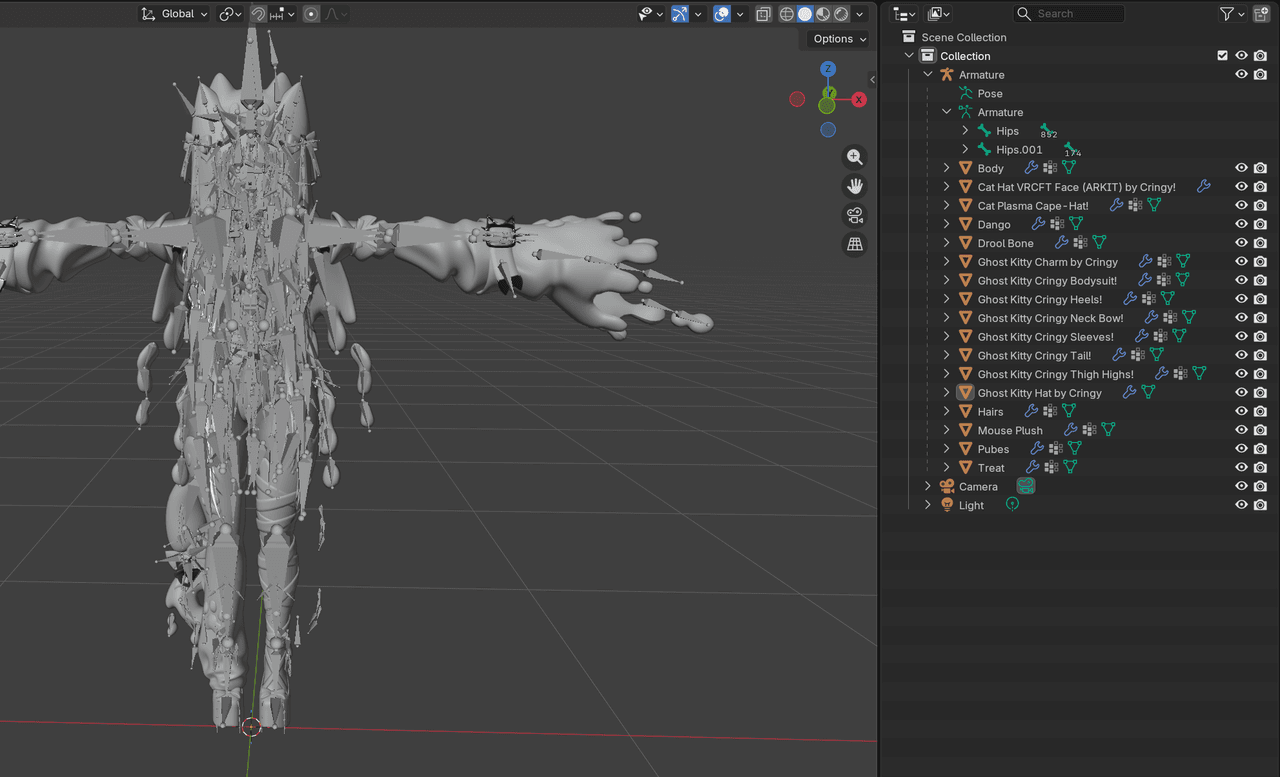
Task: Switch perspective/orthographic with the grid icon
Action: 855,244
